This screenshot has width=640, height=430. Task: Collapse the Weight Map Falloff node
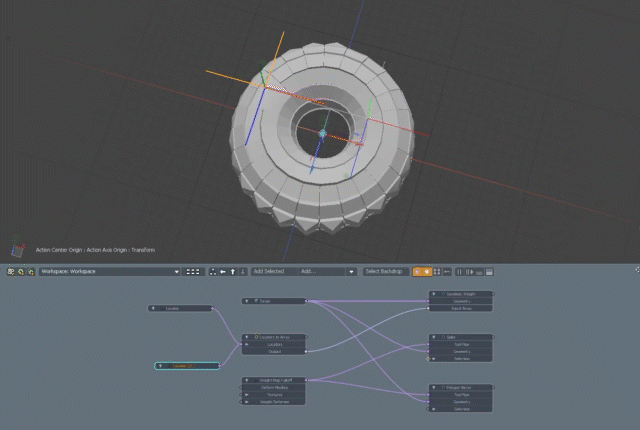pyautogui.click(x=247, y=380)
